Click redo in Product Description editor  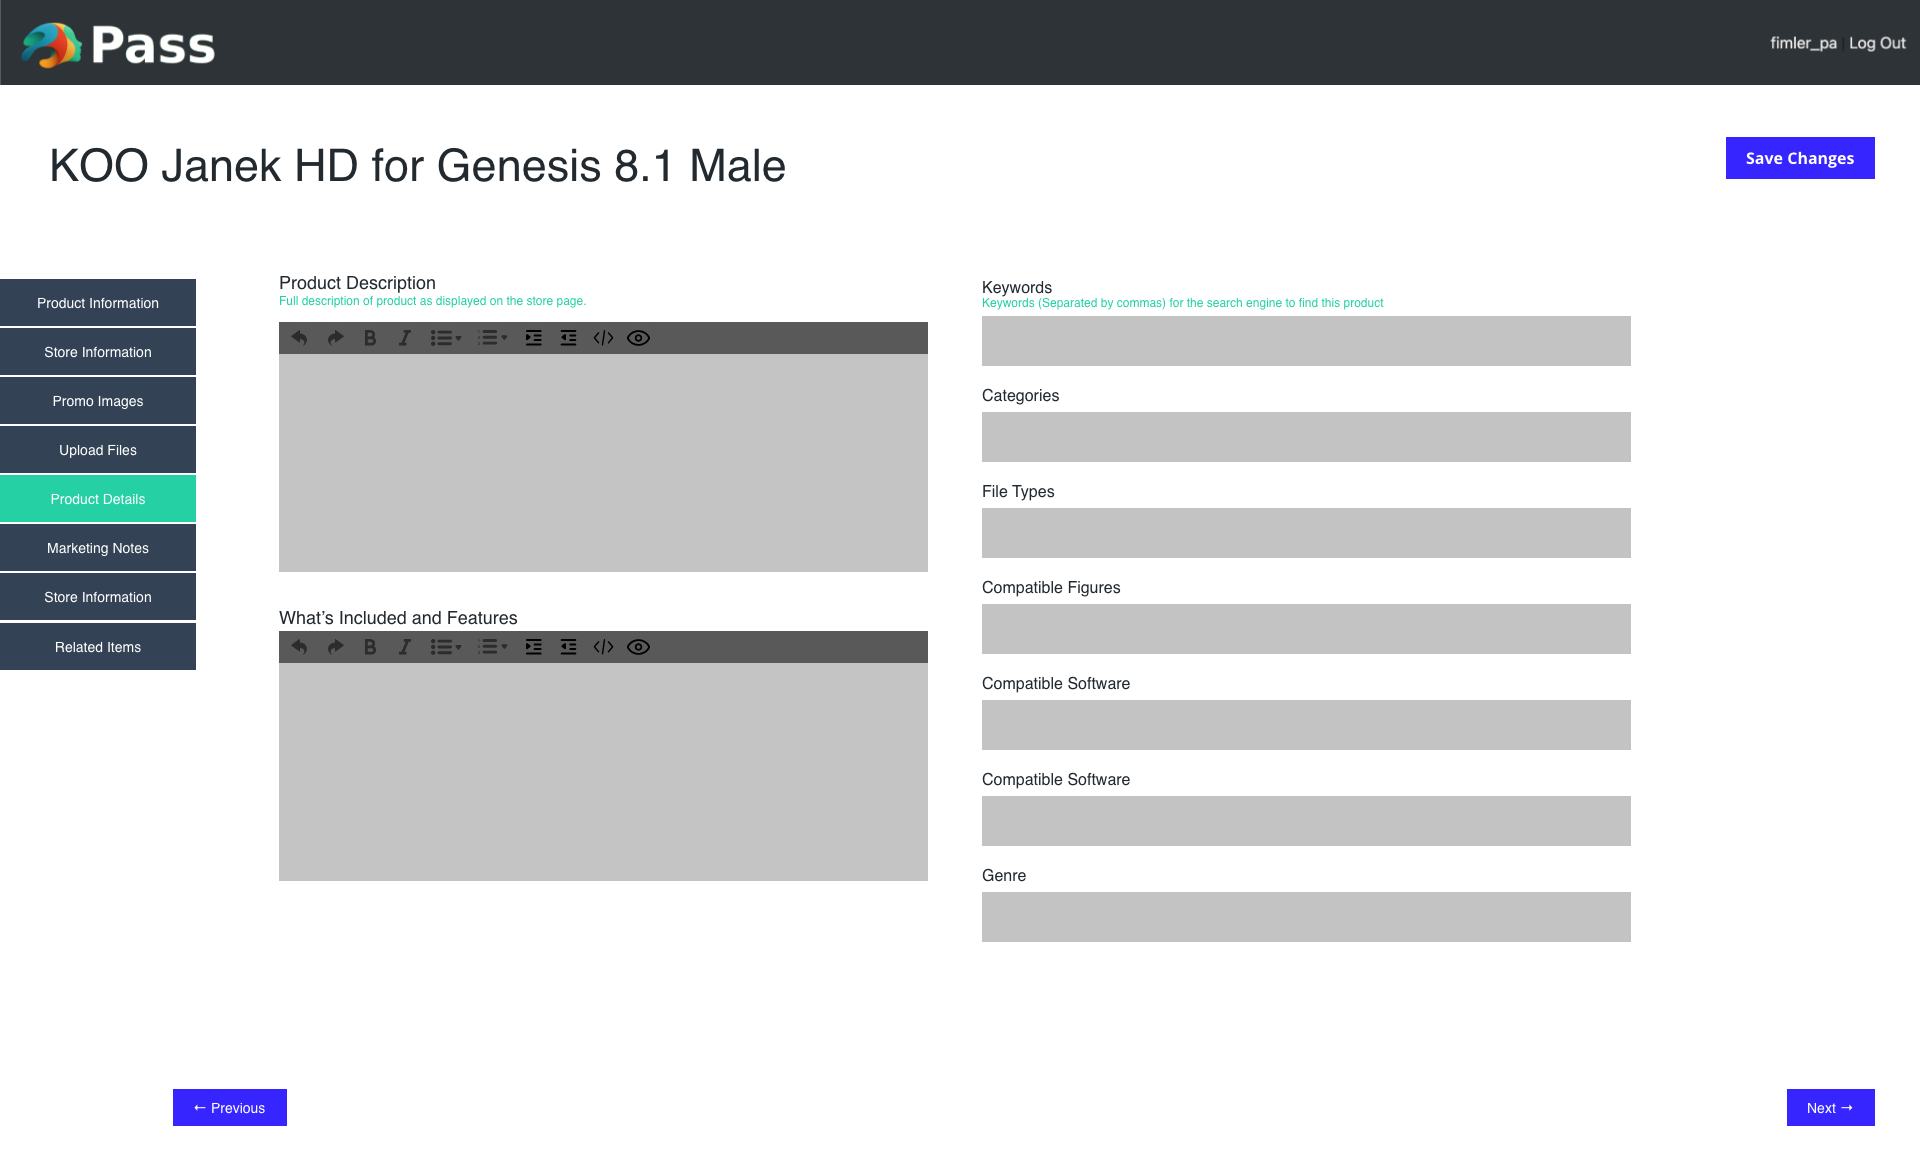click(x=335, y=338)
